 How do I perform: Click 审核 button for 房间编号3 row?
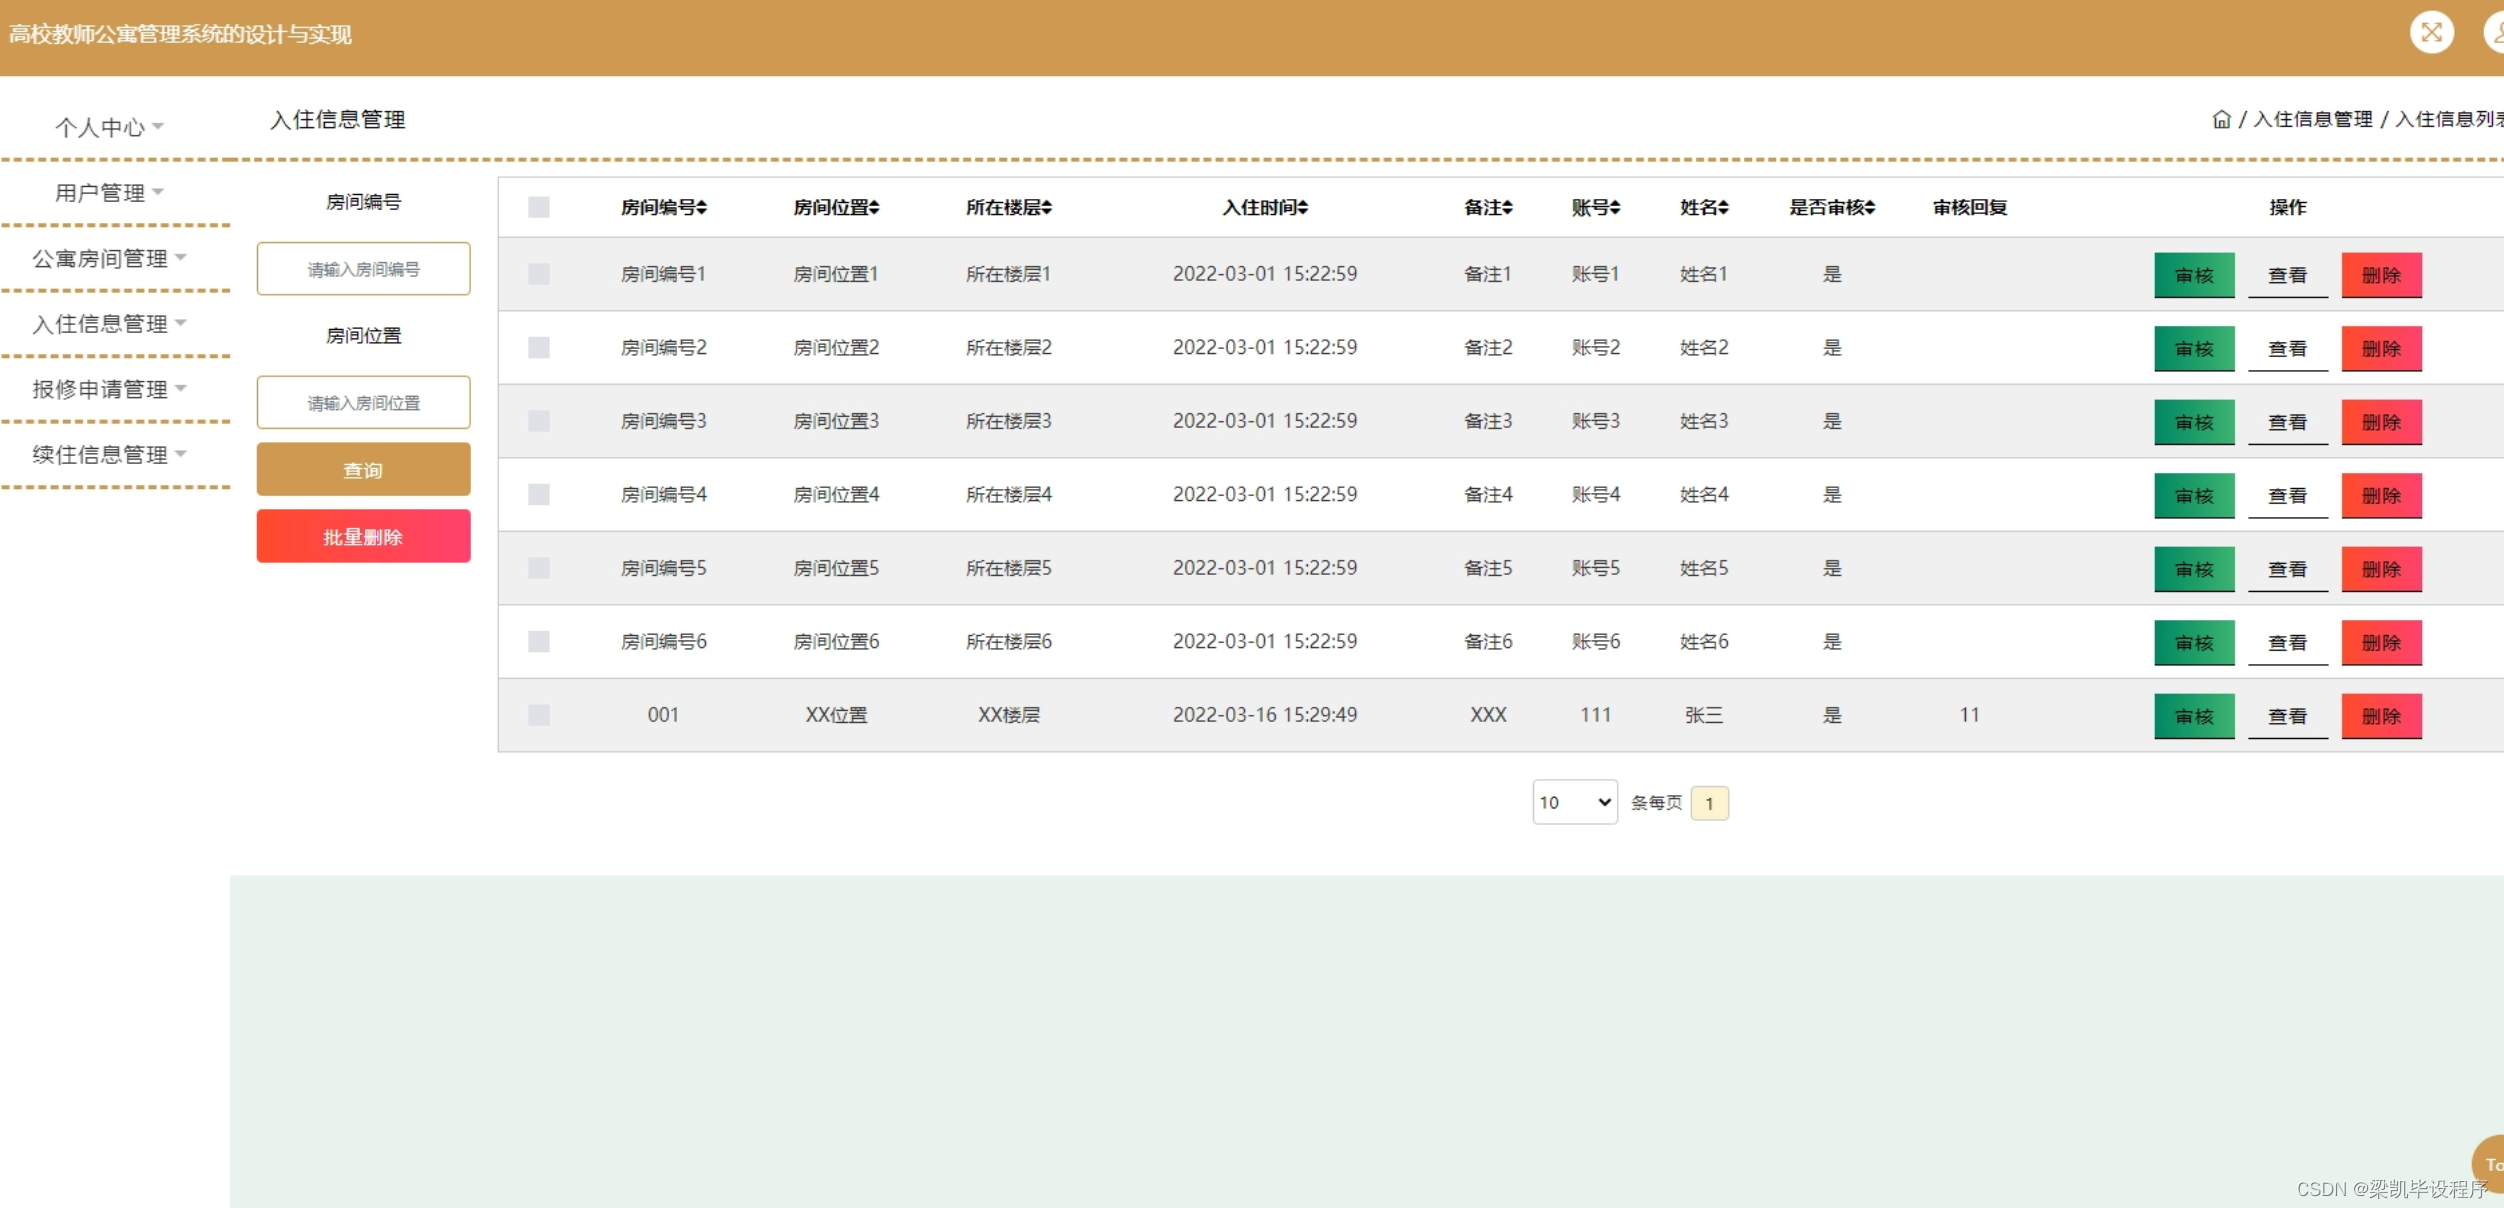(x=2193, y=422)
